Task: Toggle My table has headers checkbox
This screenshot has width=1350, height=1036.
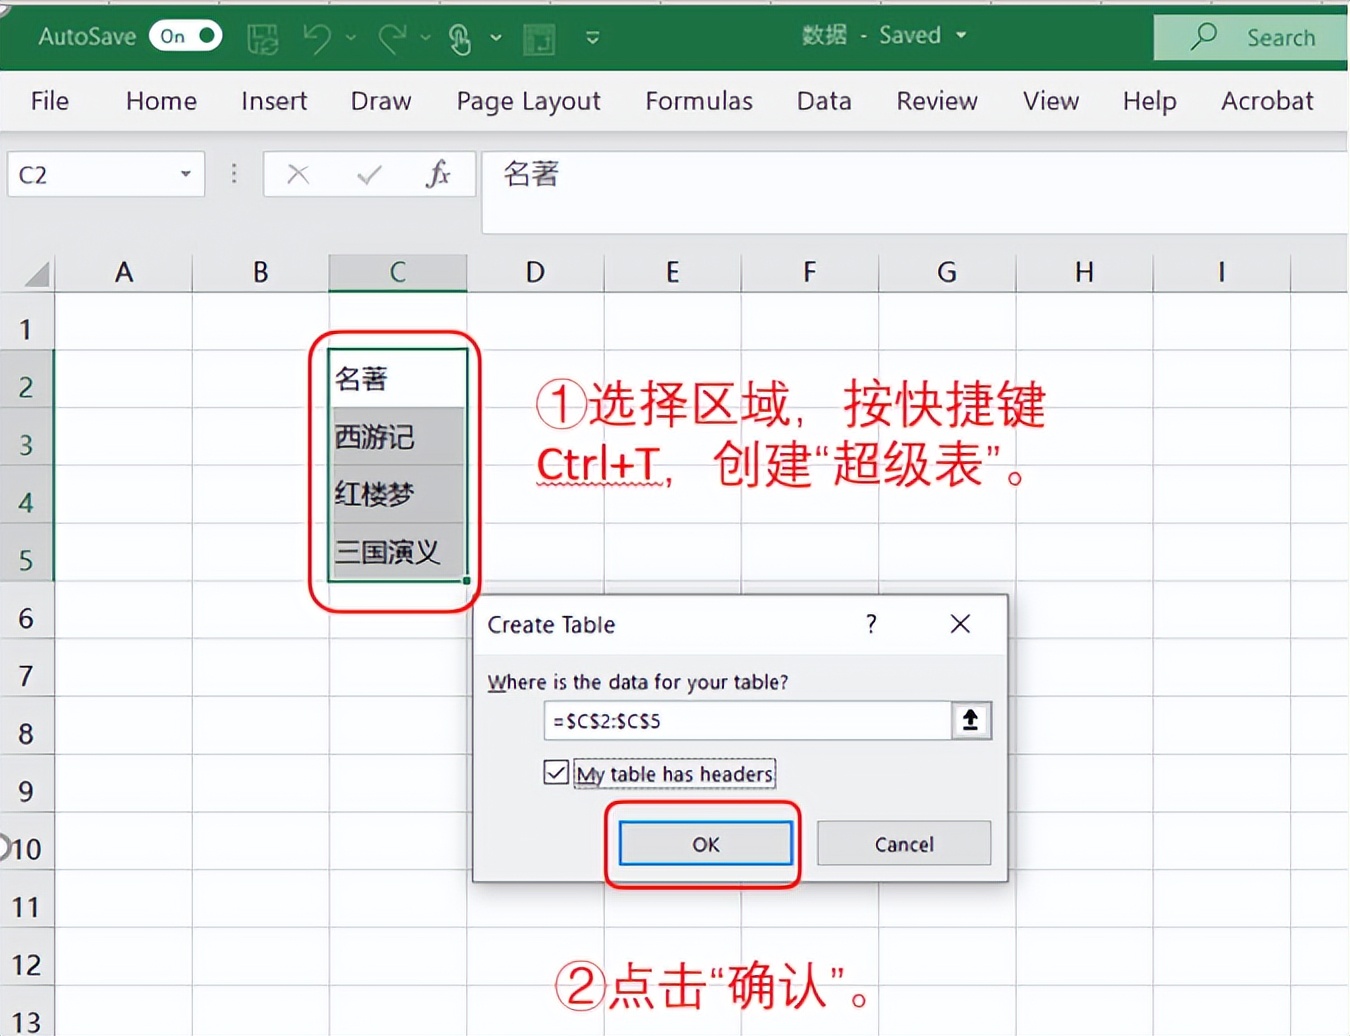Action: (x=556, y=773)
